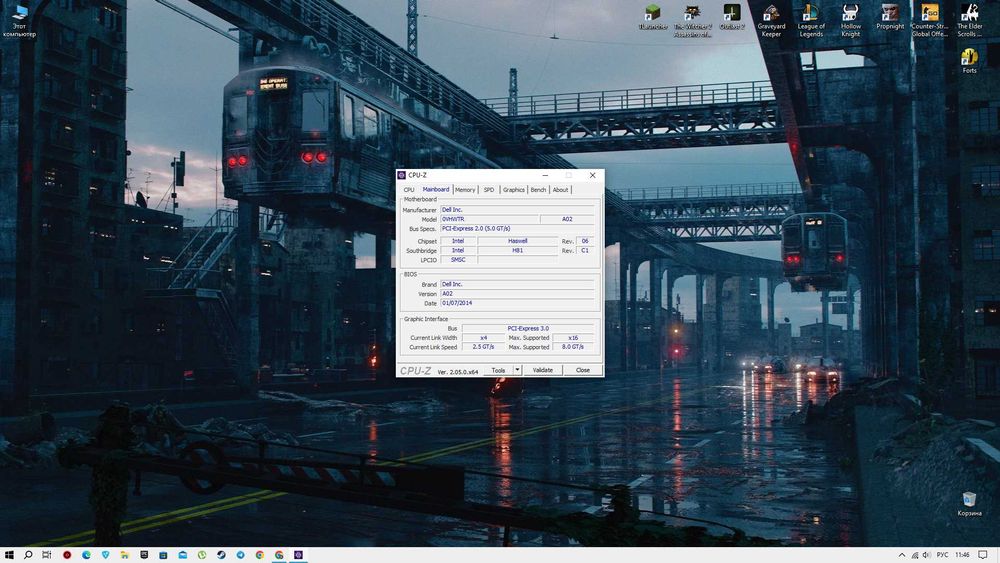1000x563 pixels.
Task: Open the League of Legends shortcut
Action: click(x=811, y=20)
